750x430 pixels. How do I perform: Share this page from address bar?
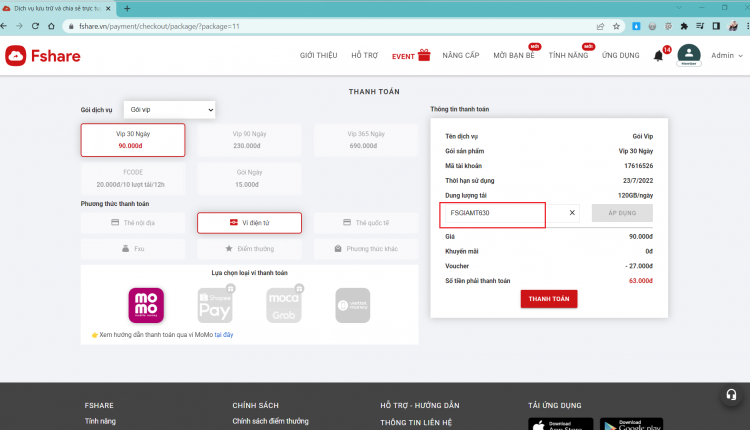(600, 26)
